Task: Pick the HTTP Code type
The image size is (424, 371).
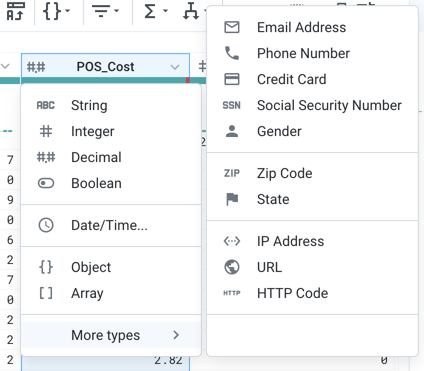Action: pyautogui.click(x=312, y=293)
